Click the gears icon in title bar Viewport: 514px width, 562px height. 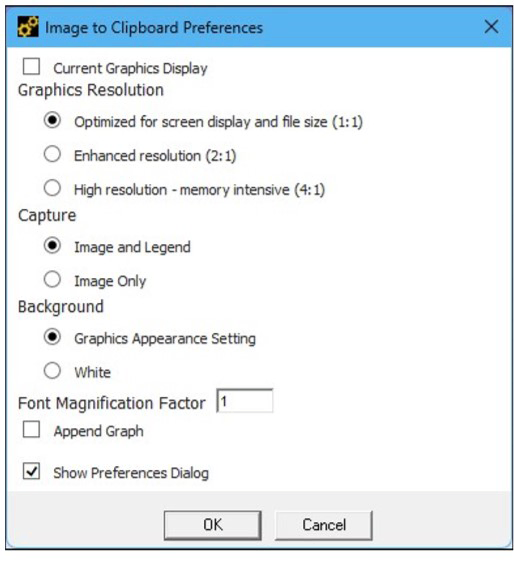pos(28,27)
